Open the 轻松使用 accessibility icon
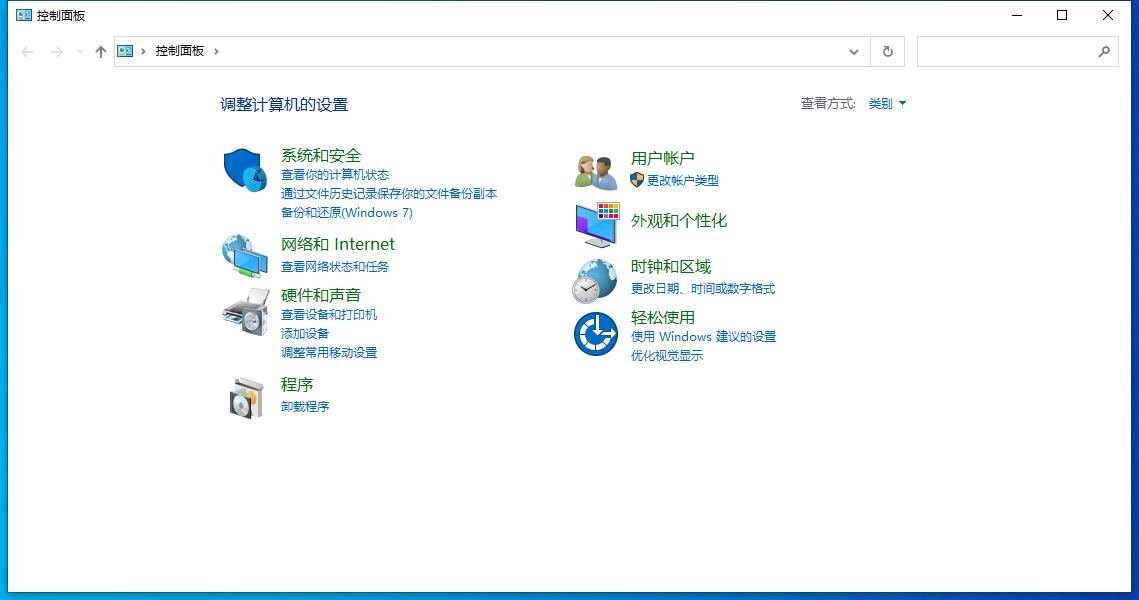Image resolution: width=1139 pixels, height=600 pixels. point(595,335)
